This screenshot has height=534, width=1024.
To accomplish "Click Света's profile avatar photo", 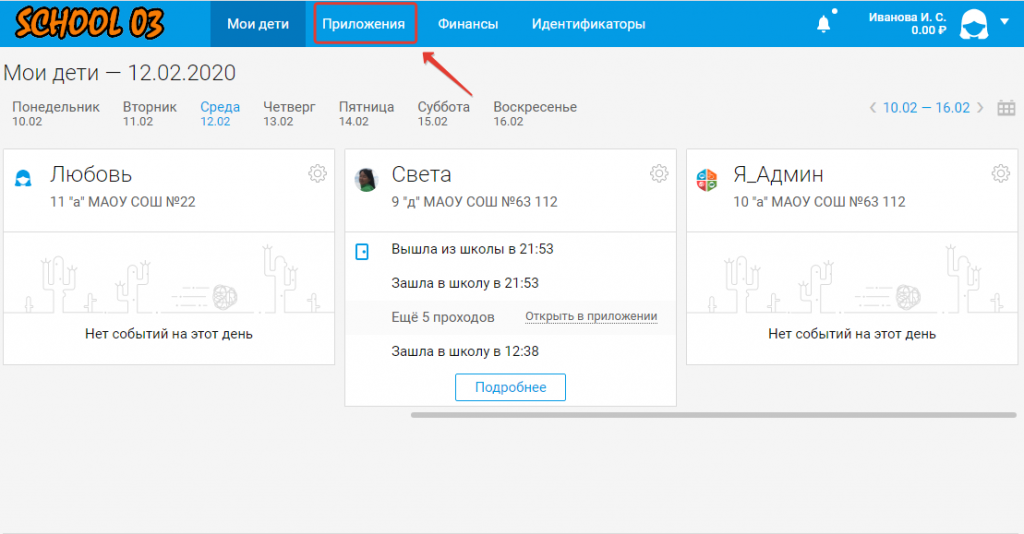I will [367, 179].
